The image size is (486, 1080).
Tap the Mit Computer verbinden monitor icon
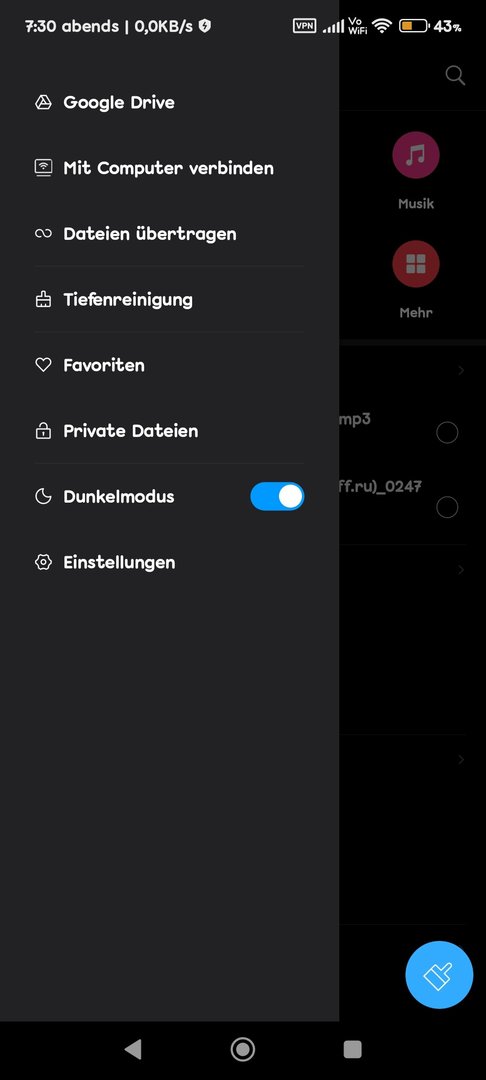43,168
